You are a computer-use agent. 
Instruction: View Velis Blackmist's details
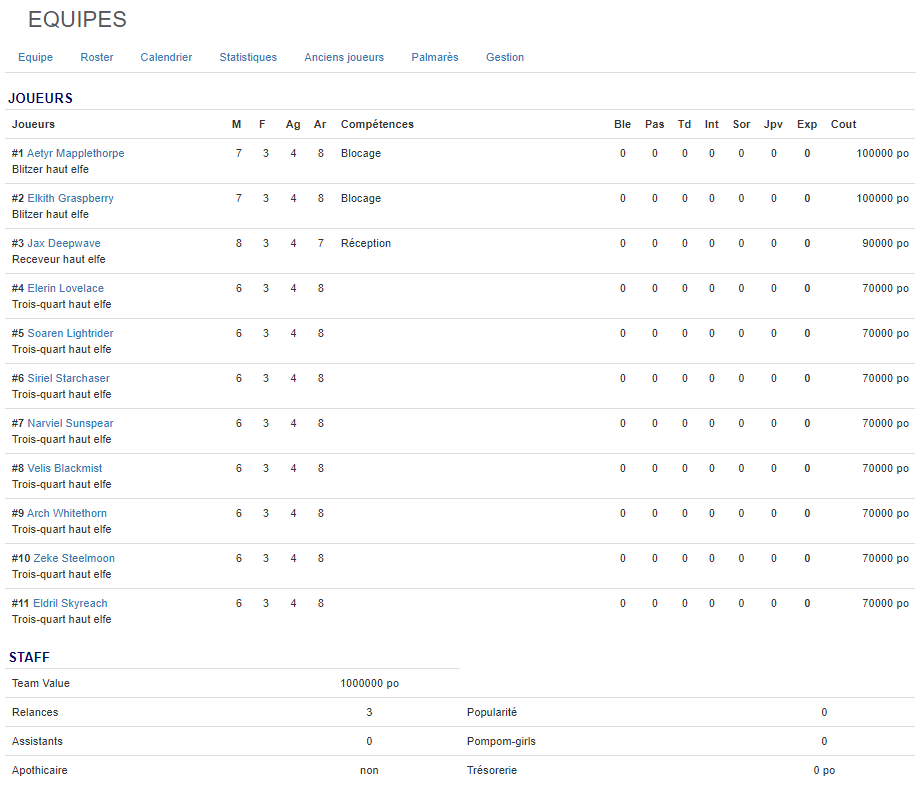[65, 469]
